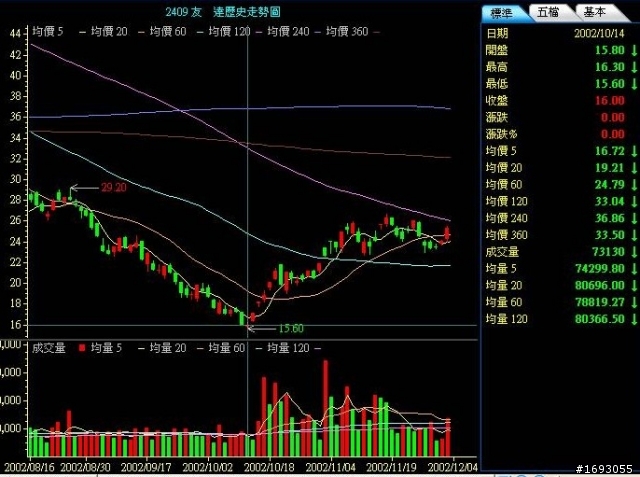This screenshot has width=640, height=477.
Task: Click the 2002/08/16 date axis label
Action: 29,467
